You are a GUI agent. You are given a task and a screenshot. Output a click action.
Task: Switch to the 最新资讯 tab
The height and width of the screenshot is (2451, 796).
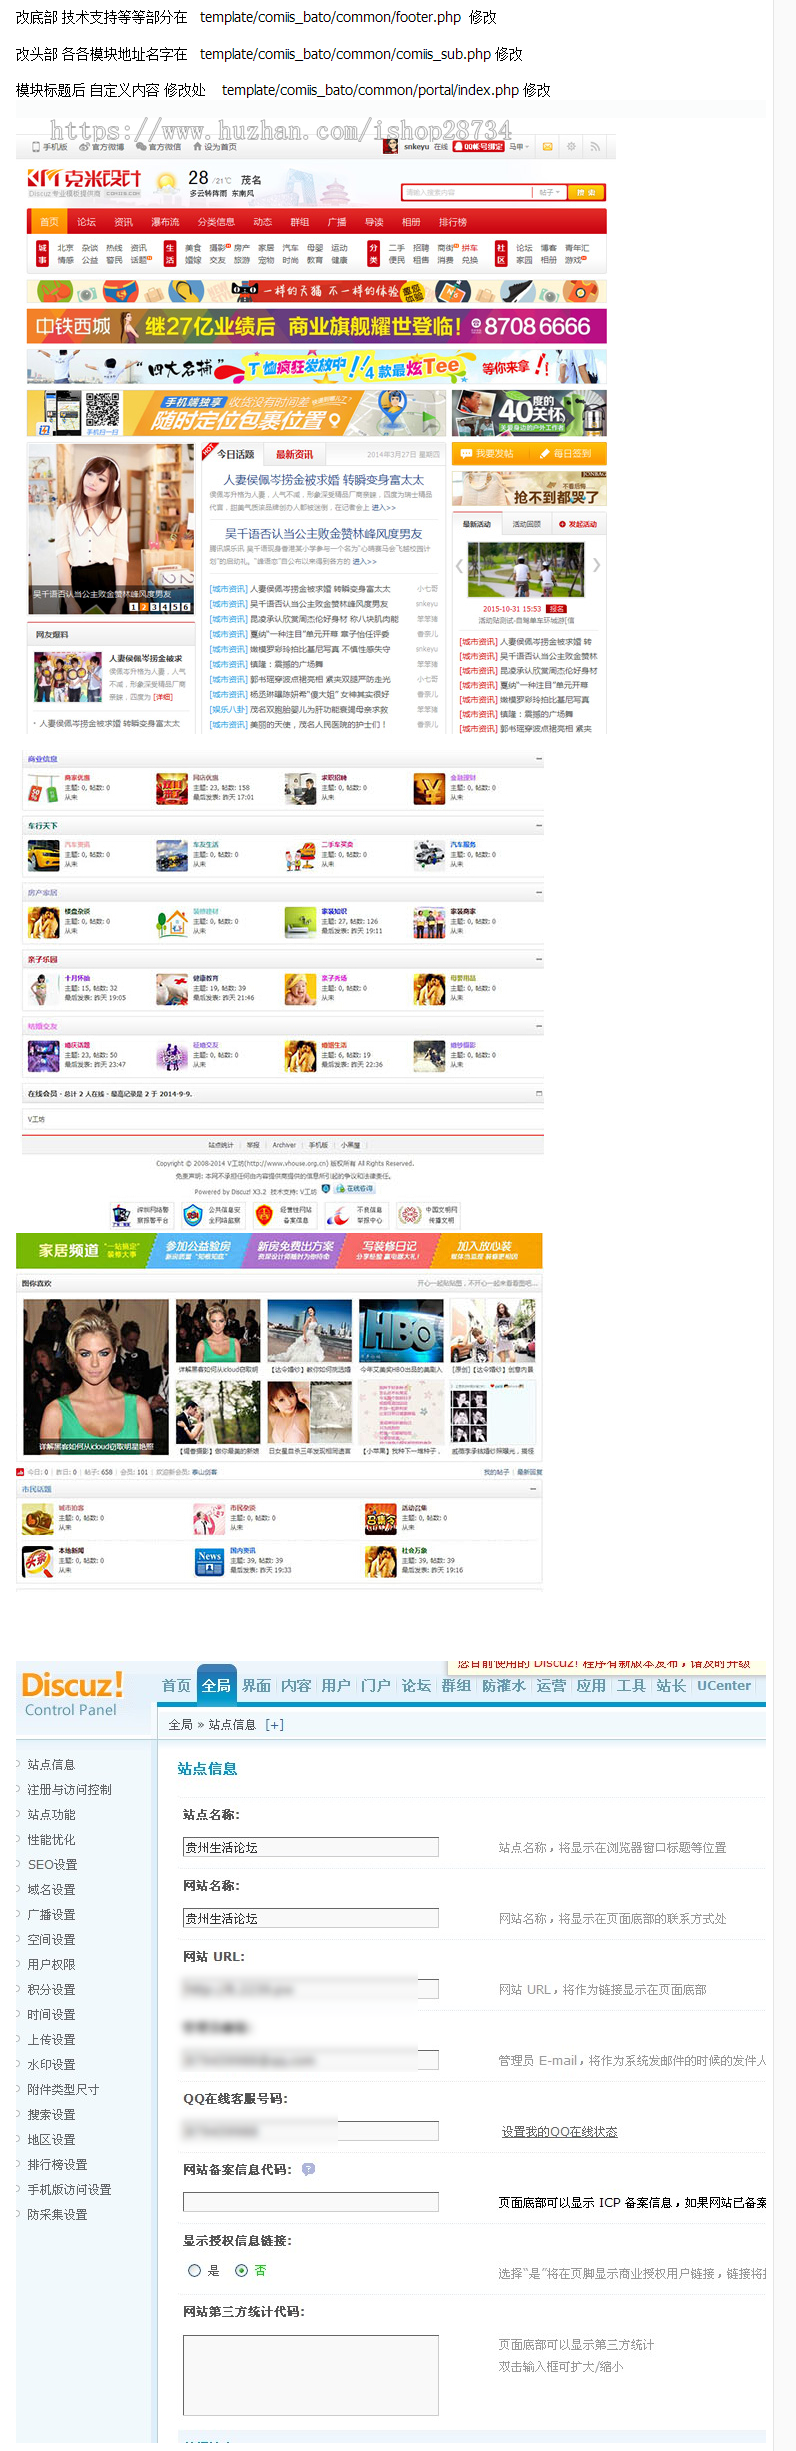coord(295,454)
